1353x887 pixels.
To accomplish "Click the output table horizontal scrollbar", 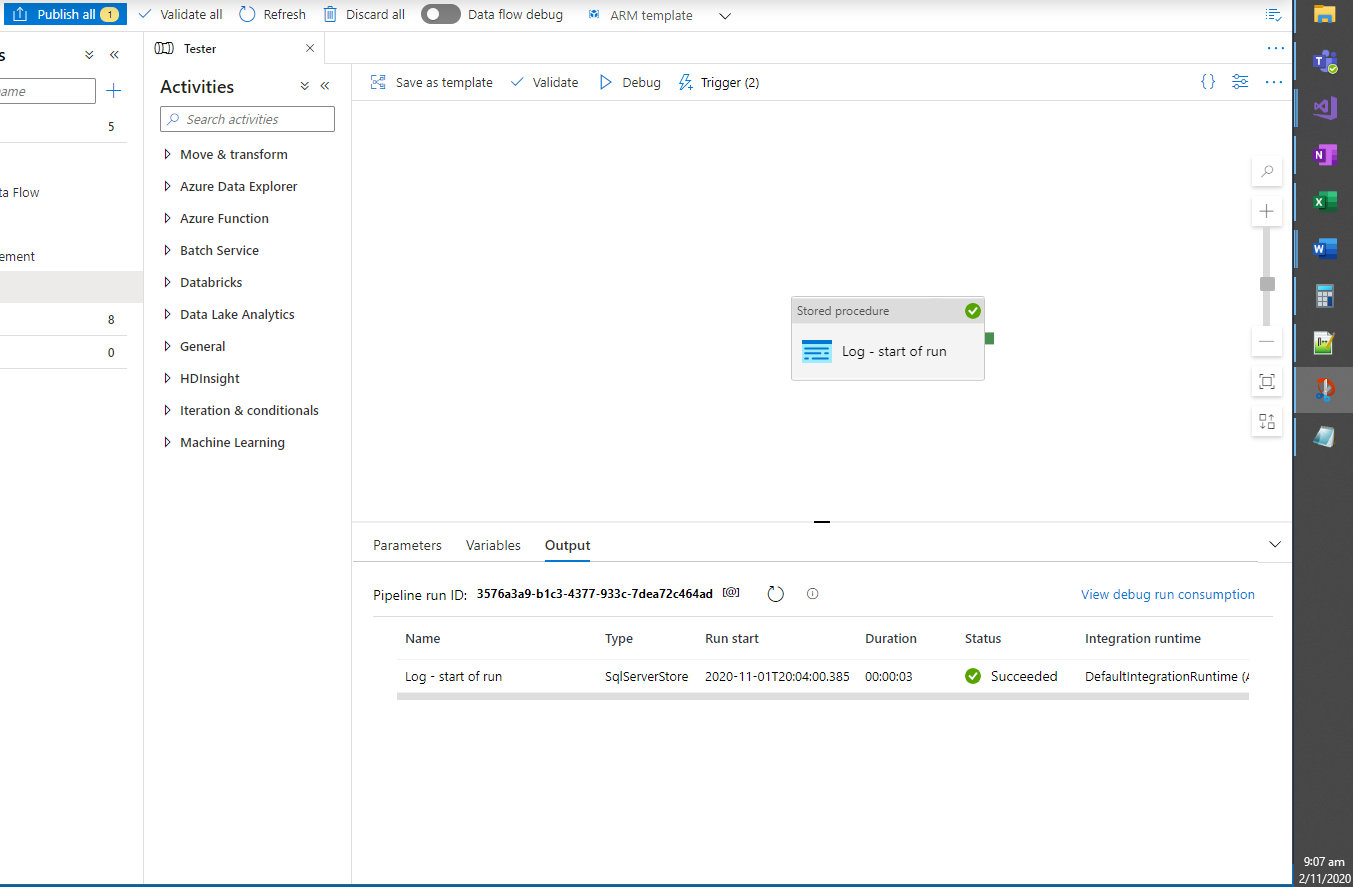I will [822, 696].
